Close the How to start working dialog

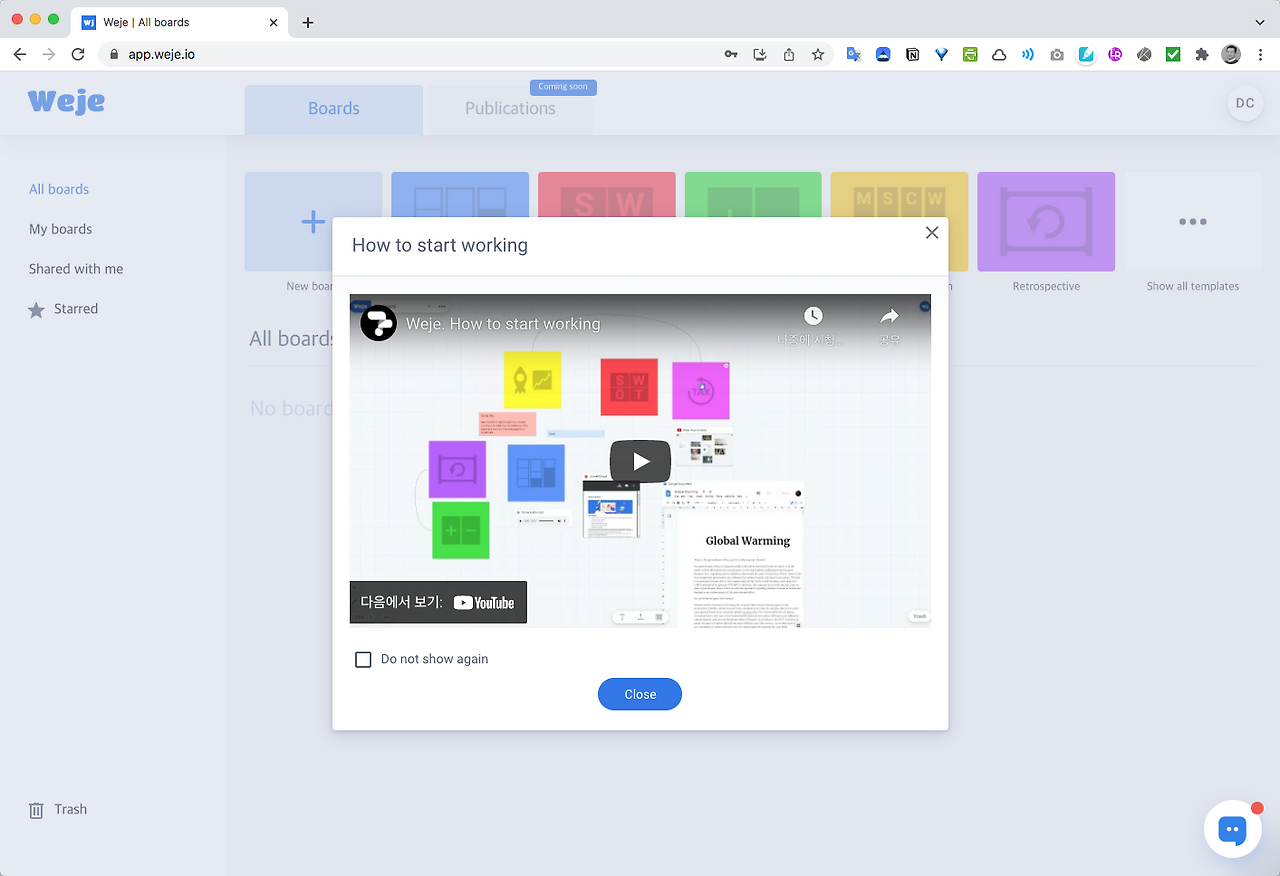pos(932,232)
